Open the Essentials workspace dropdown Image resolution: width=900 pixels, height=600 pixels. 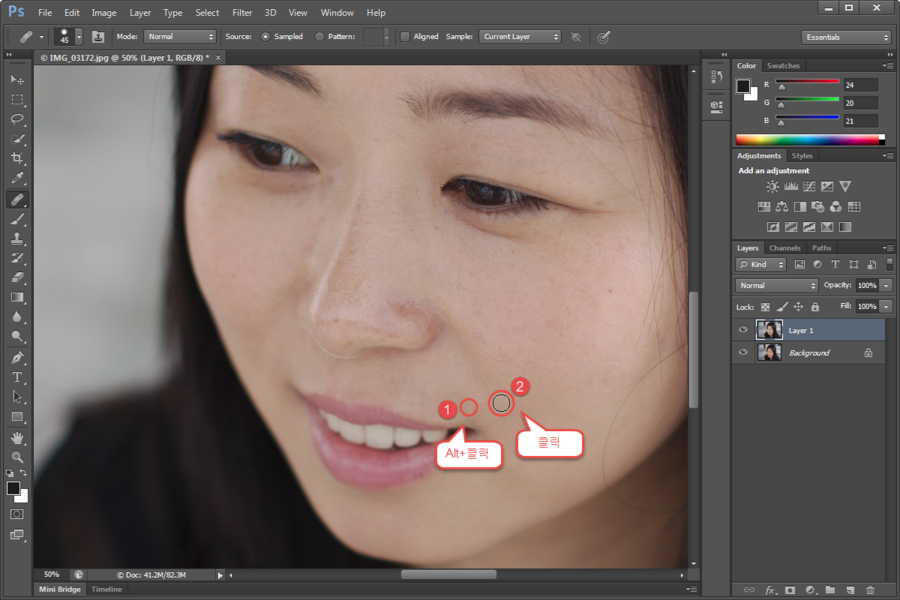[x=846, y=37]
